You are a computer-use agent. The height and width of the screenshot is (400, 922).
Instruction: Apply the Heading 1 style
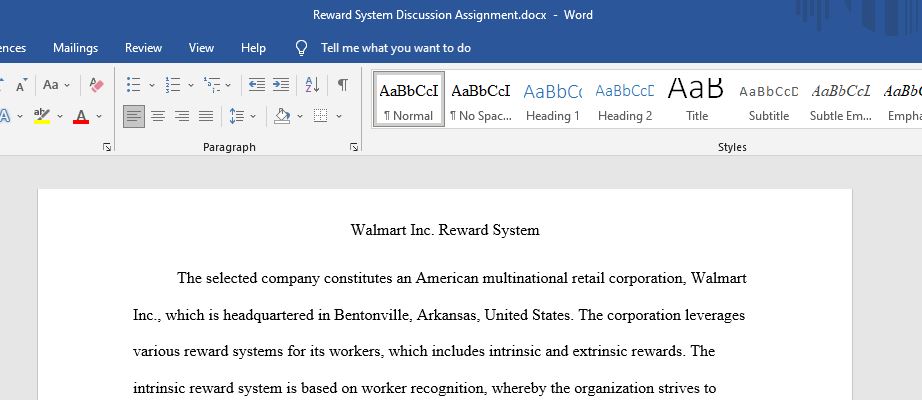(553, 99)
